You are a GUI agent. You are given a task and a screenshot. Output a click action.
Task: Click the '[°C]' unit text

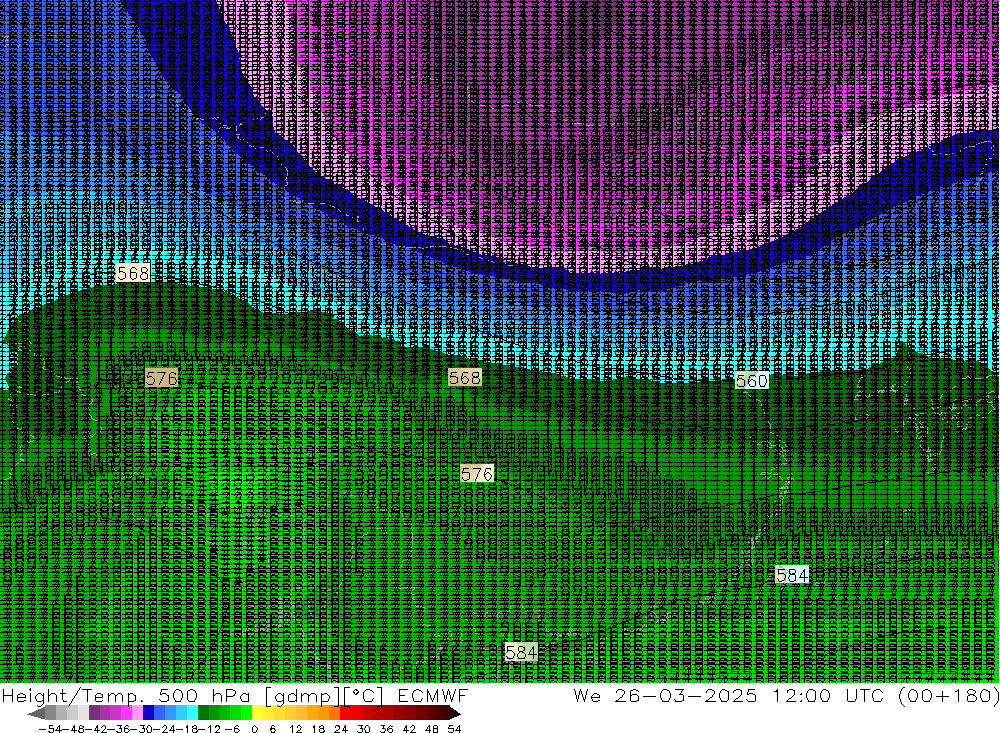click(363, 695)
